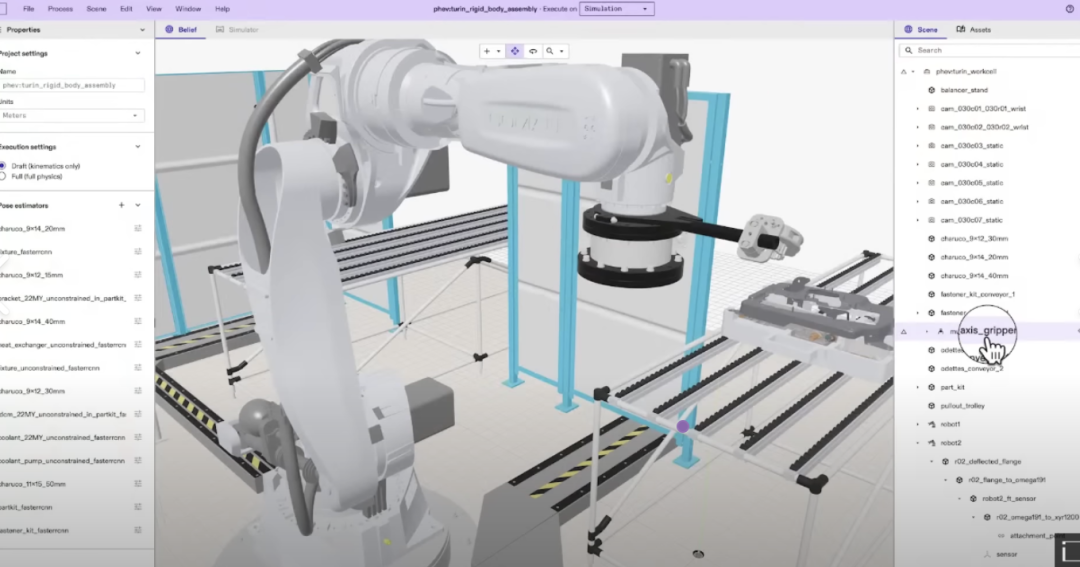
Task: Select pullout_trolley in scene tree
Action: pos(962,406)
